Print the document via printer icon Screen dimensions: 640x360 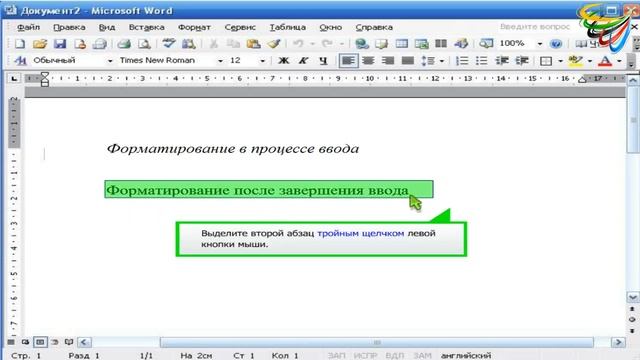[x=124, y=44]
